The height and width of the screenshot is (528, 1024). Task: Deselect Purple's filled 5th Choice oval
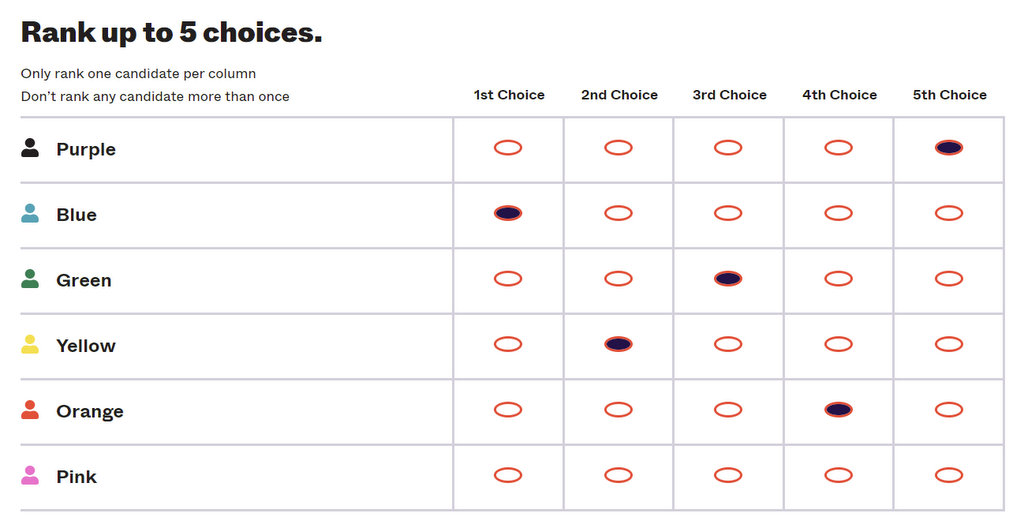[x=948, y=148]
